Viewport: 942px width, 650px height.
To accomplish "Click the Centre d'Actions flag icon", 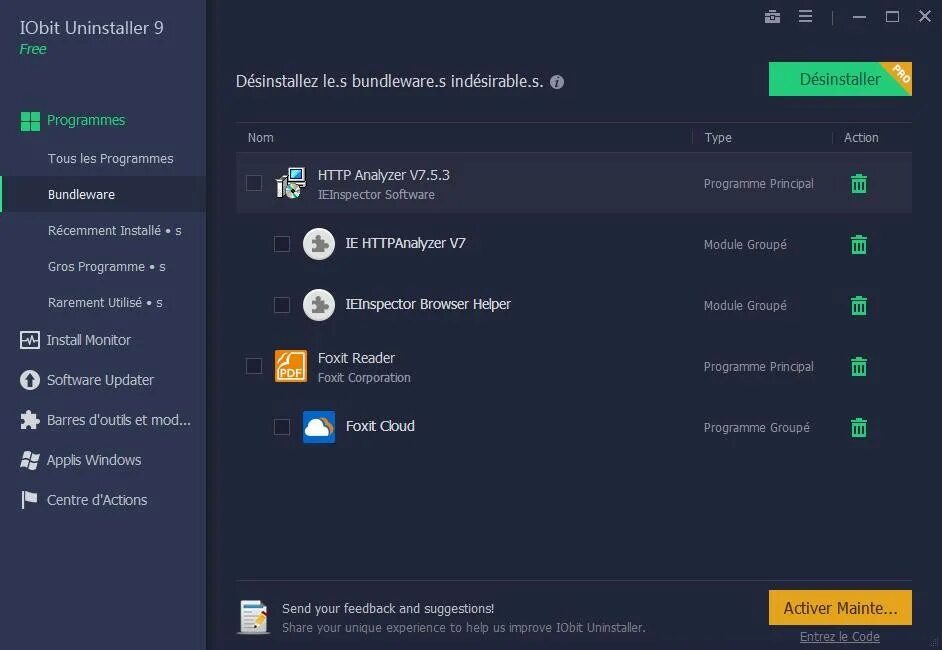I will pyautogui.click(x=29, y=500).
